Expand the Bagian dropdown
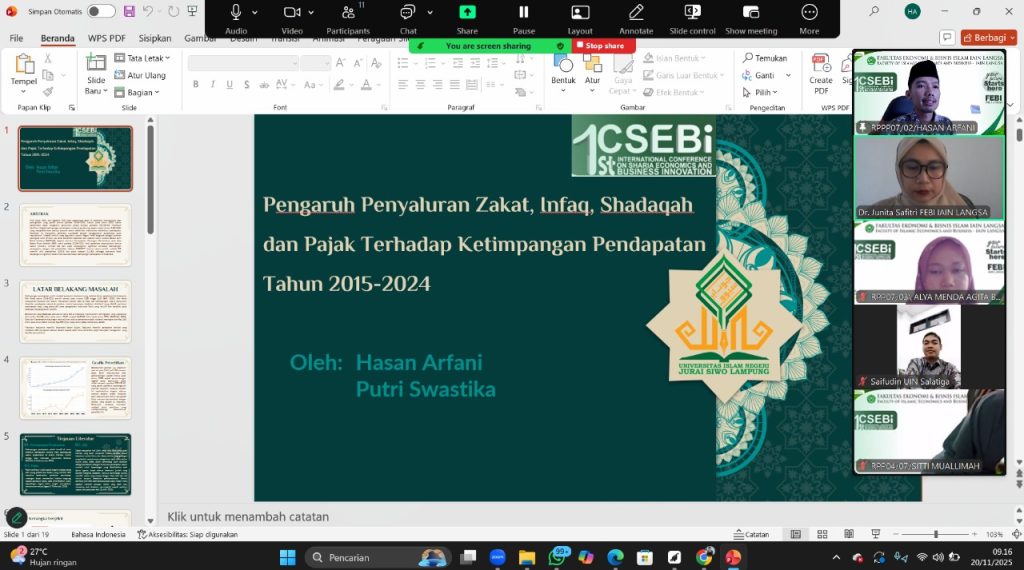This screenshot has width=1024, height=570. pyautogui.click(x=143, y=92)
